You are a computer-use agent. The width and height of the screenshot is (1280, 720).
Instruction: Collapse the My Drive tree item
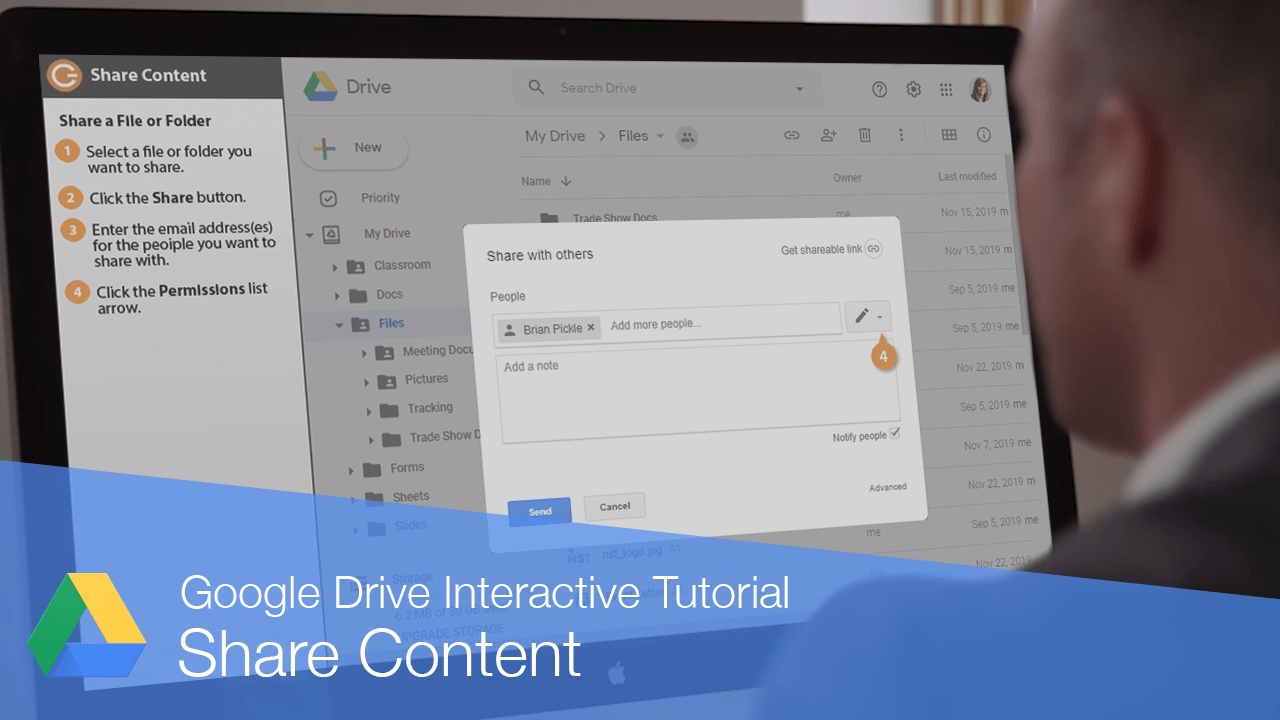tap(310, 233)
